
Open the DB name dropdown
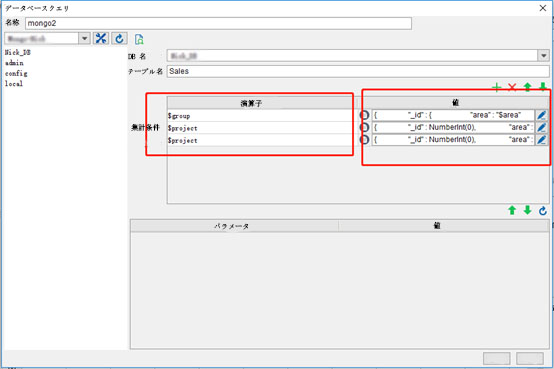point(543,56)
